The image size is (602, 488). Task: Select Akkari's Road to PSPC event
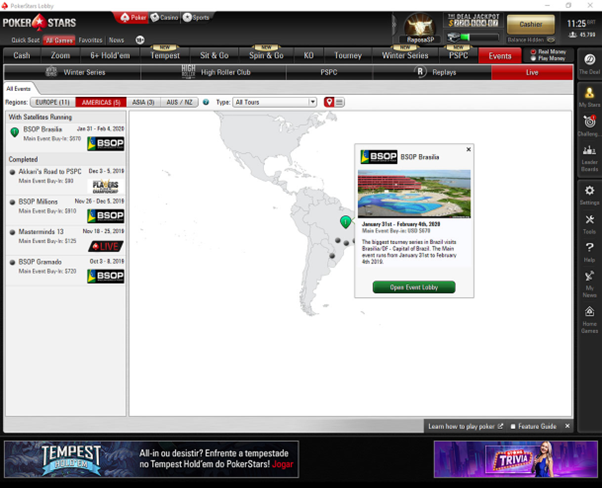click(66, 180)
